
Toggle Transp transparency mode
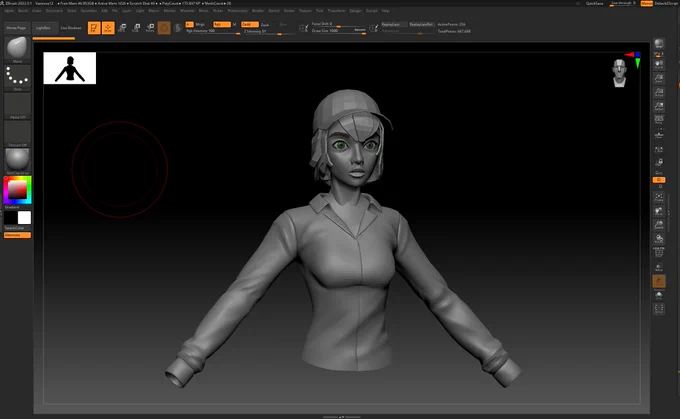click(659, 267)
